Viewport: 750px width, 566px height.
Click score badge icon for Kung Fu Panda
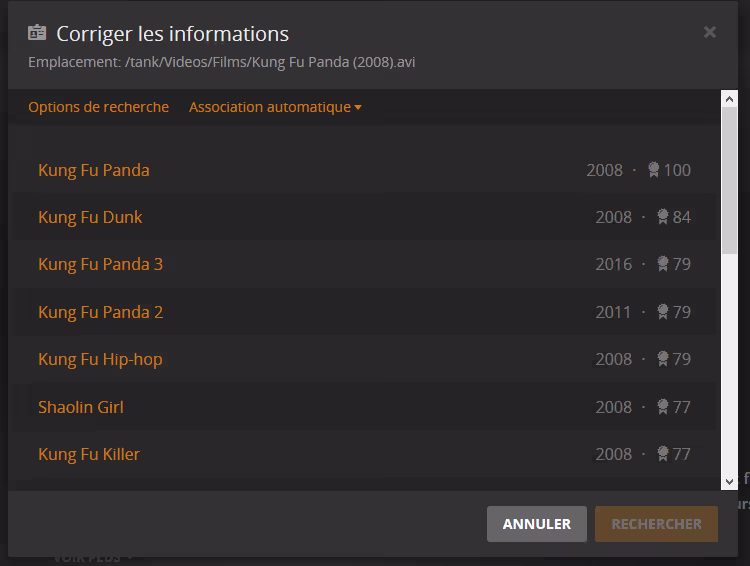[653, 170]
